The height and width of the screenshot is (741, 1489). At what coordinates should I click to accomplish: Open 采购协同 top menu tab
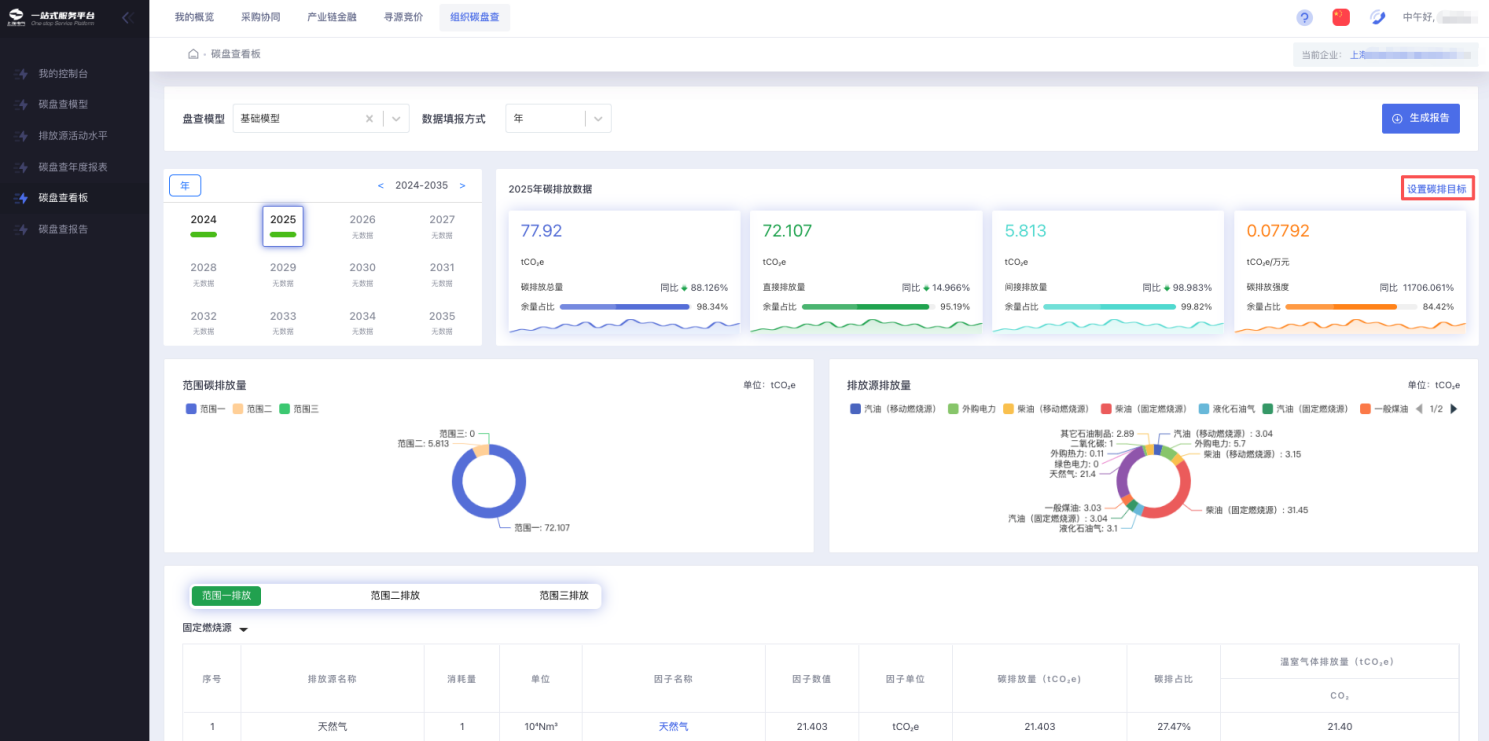click(260, 17)
